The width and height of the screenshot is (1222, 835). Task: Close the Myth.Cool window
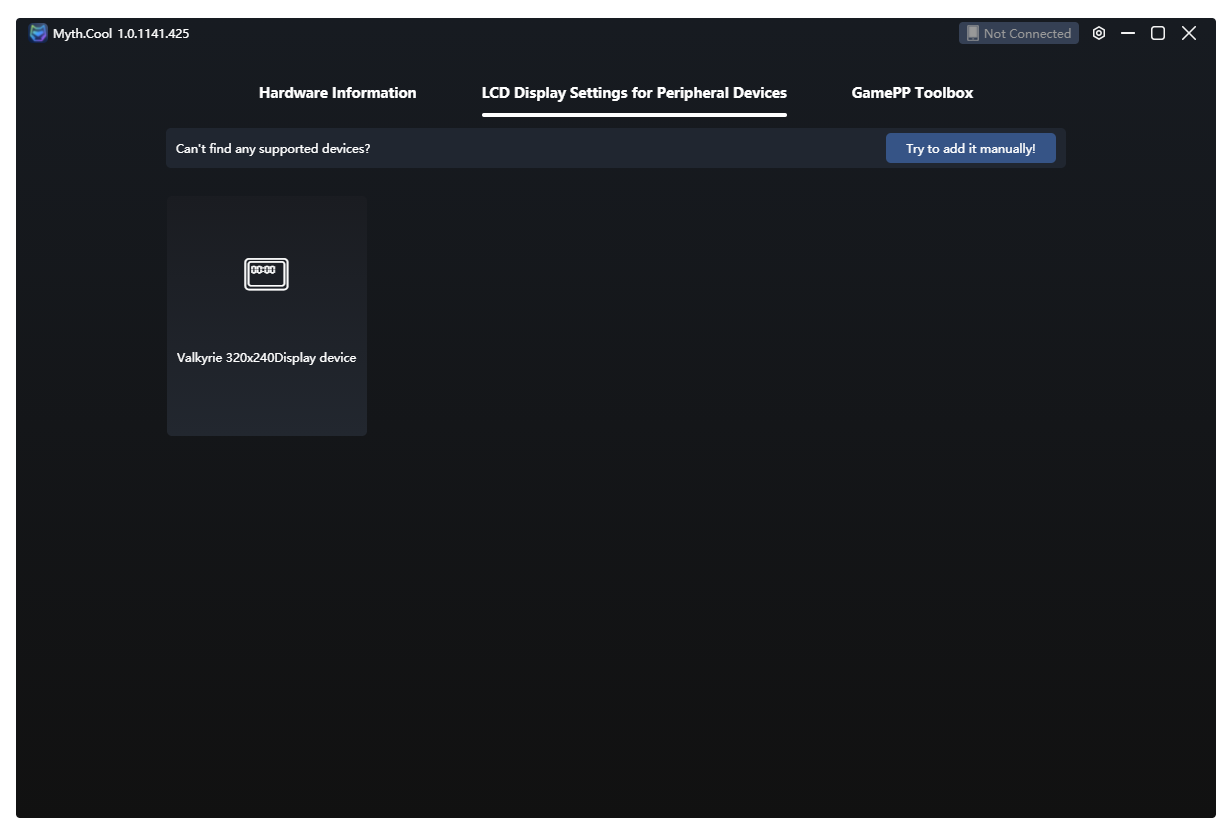coord(1188,33)
